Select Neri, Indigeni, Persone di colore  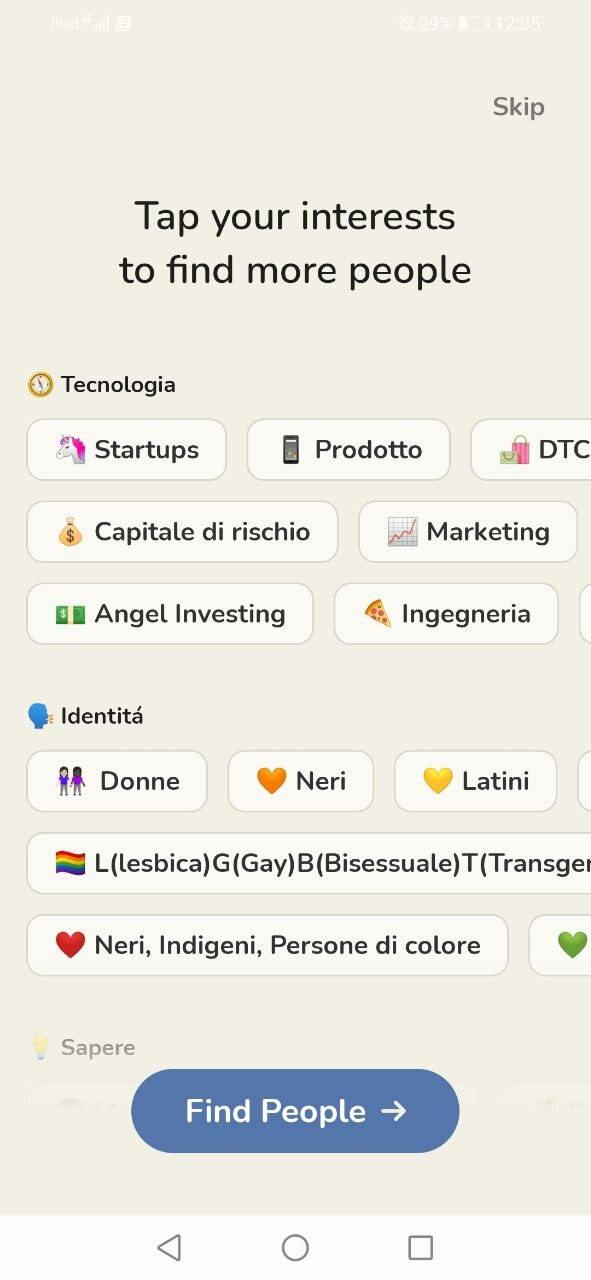pyautogui.click(x=267, y=945)
